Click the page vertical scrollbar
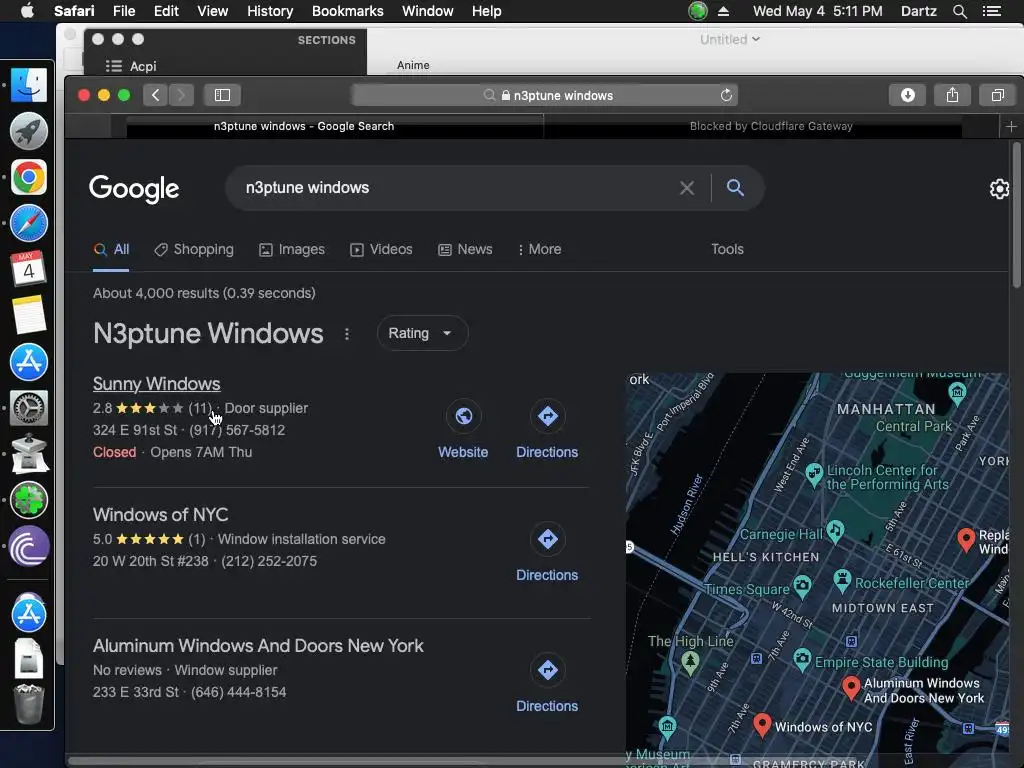Screen dimensions: 1024x768 (x=1016, y=216)
